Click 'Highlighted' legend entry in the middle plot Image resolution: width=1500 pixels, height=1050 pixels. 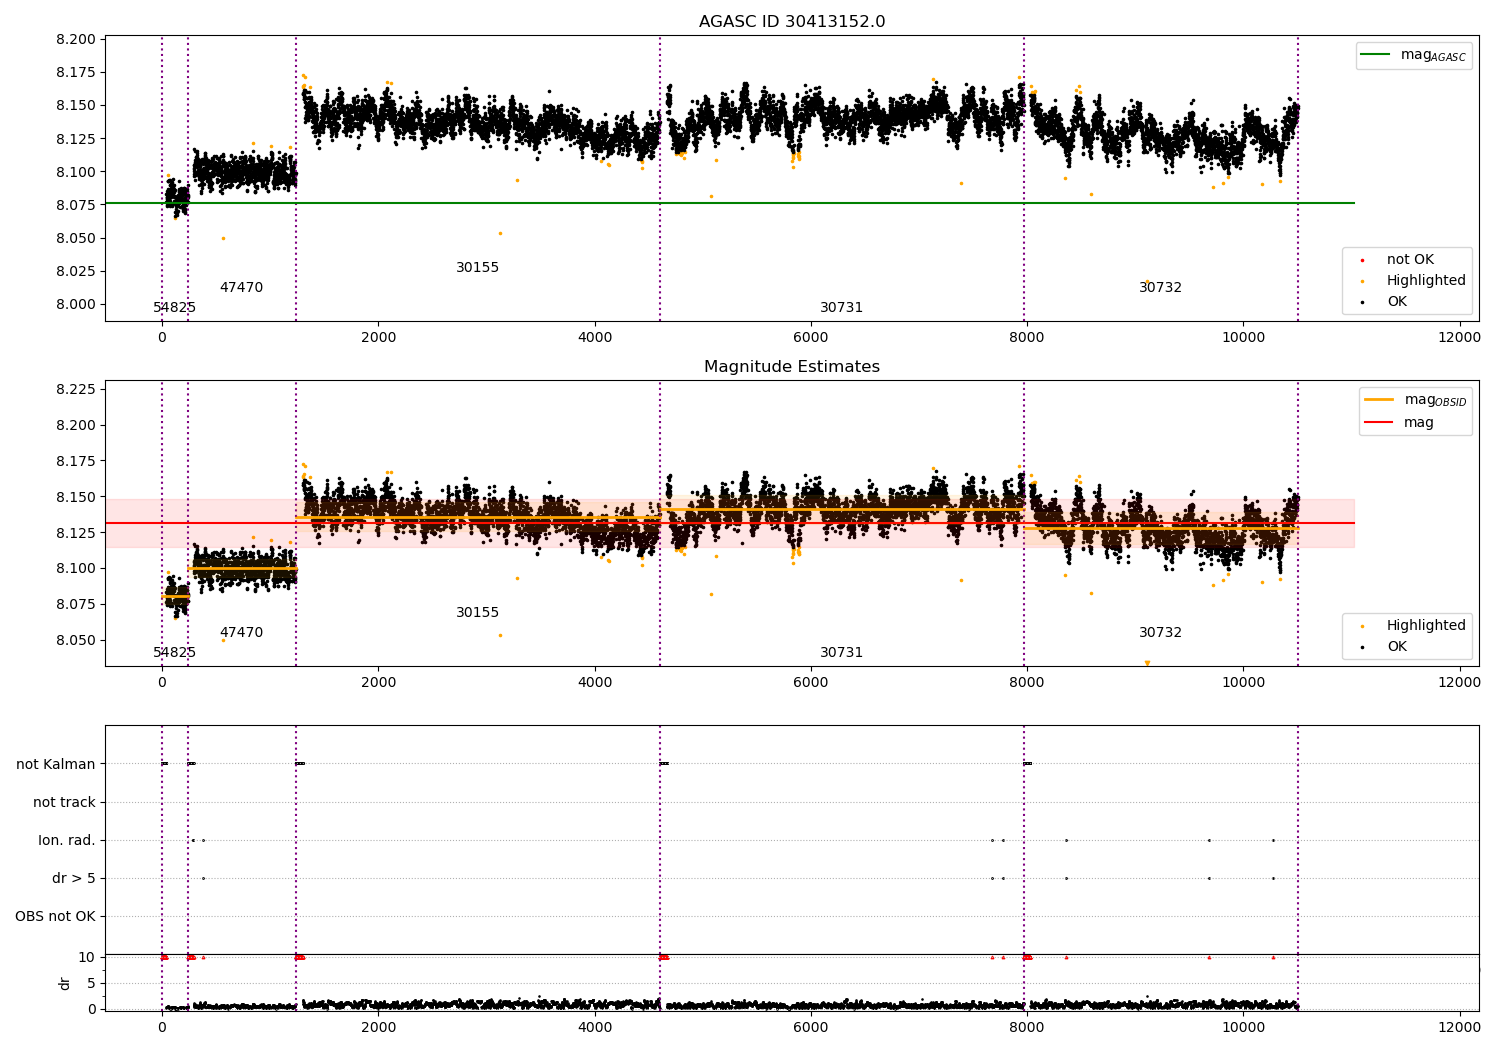pyautogui.click(x=1412, y=626)
